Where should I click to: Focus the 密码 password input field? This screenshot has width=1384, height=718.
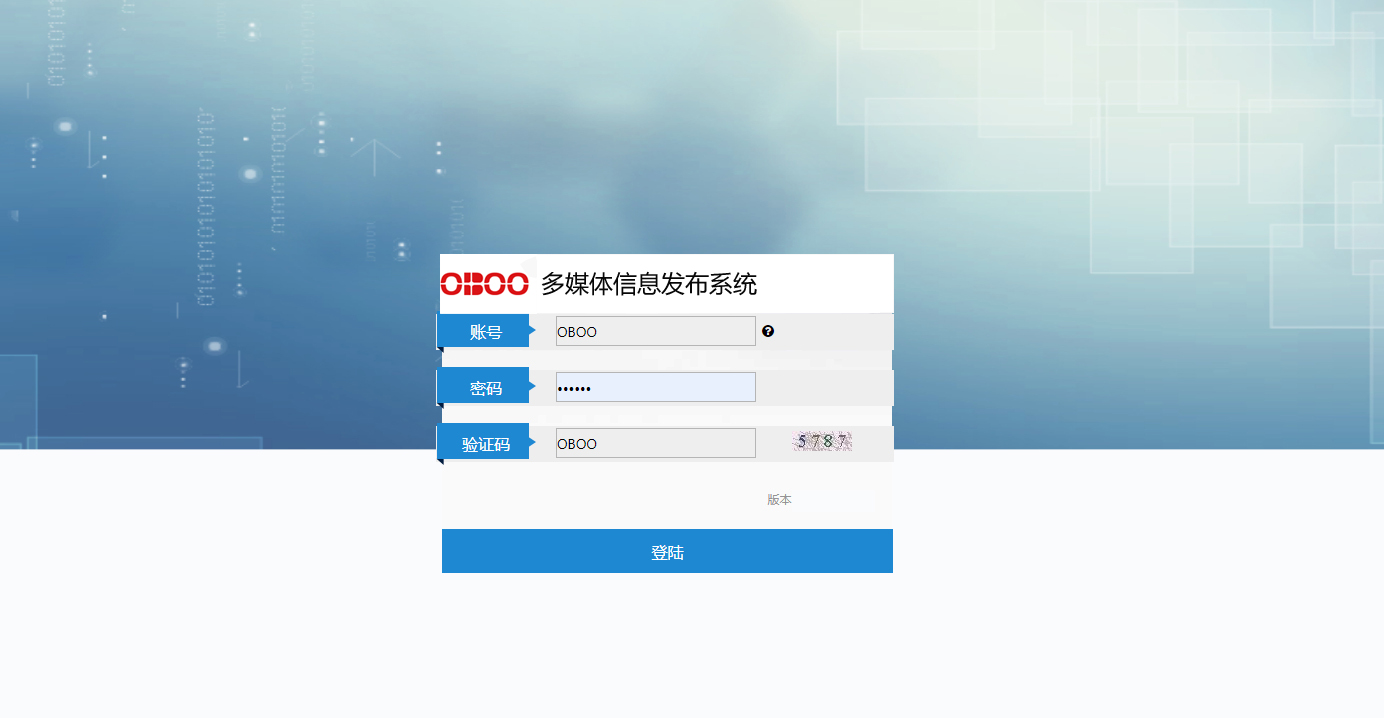coord(655,387)
